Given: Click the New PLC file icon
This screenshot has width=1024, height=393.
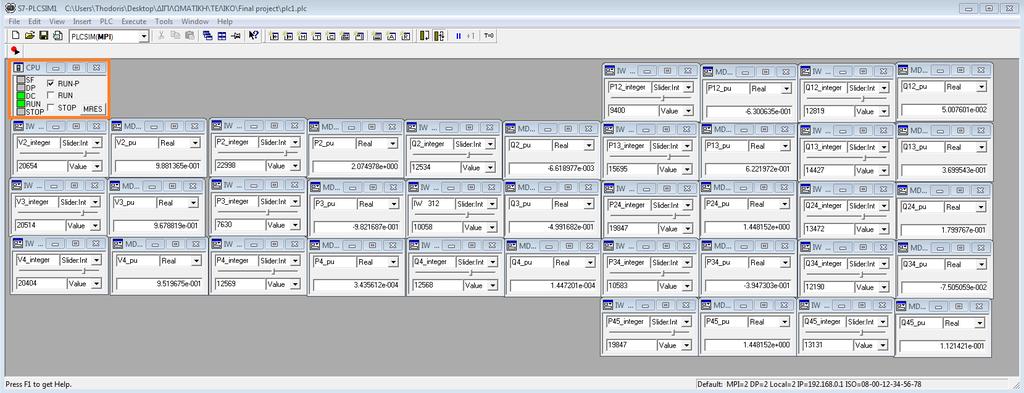Looking at the screenshot, I should [16, 36].
